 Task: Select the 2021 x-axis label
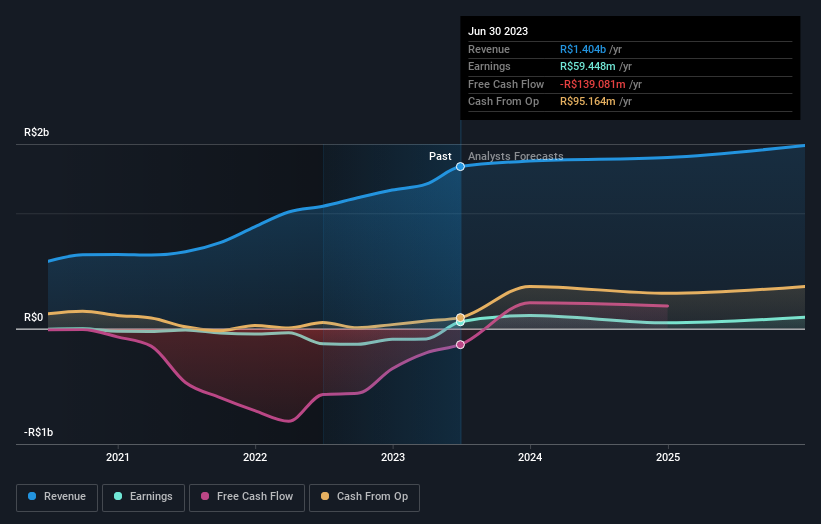coord(118,457)
